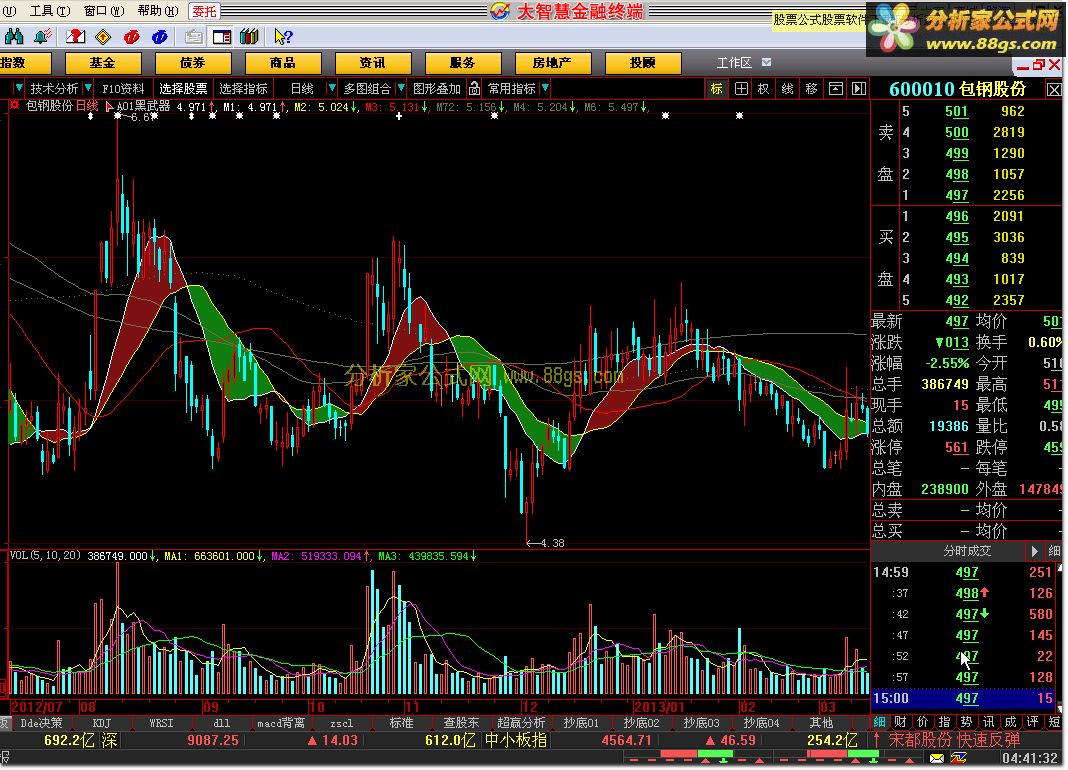Click the red indicator settings icon by 包钢股份
Viewport: 1068px width, 770px height.
(x=14, y=106)
